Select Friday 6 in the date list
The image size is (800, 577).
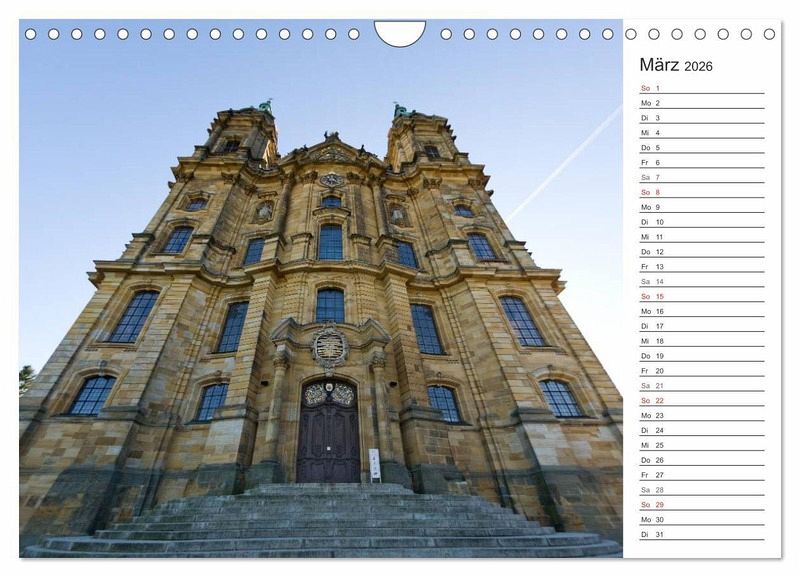pyautogui.click(x=701, y=162)
